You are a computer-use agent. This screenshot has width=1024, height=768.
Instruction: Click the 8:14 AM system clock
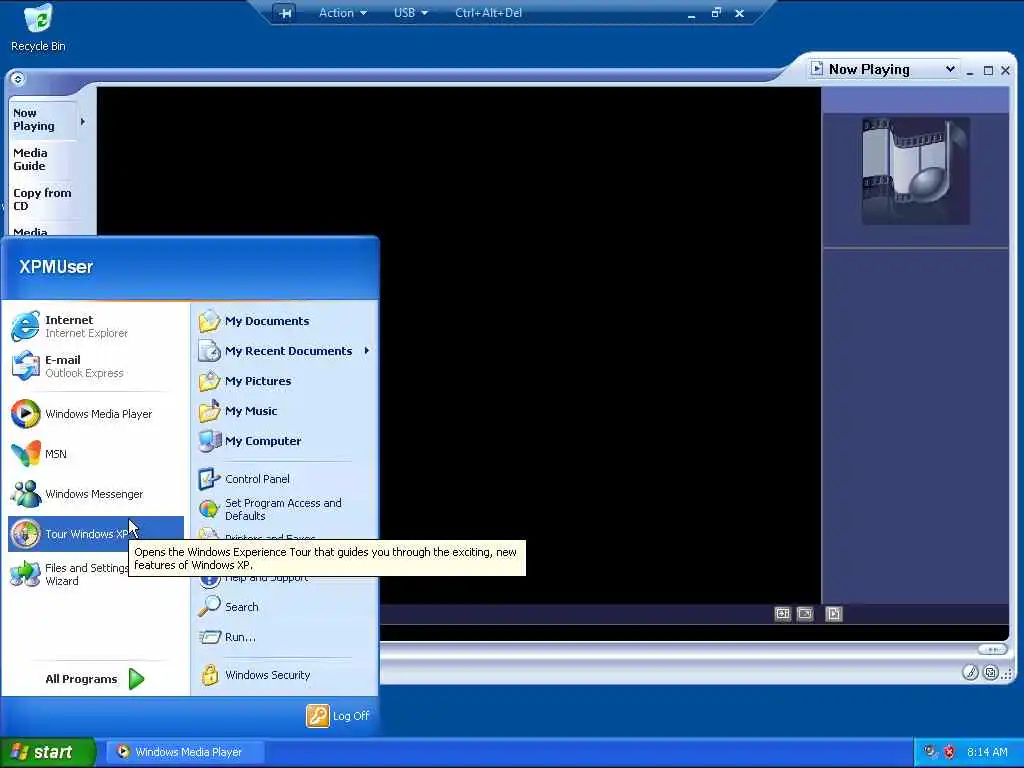pyautogui.click(x=987, y=752)
